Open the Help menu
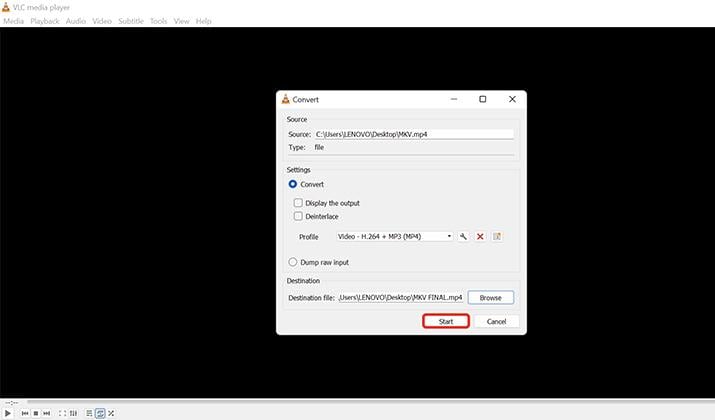The height and width of the screenshot is (420, 715). (x=203, y=21)
